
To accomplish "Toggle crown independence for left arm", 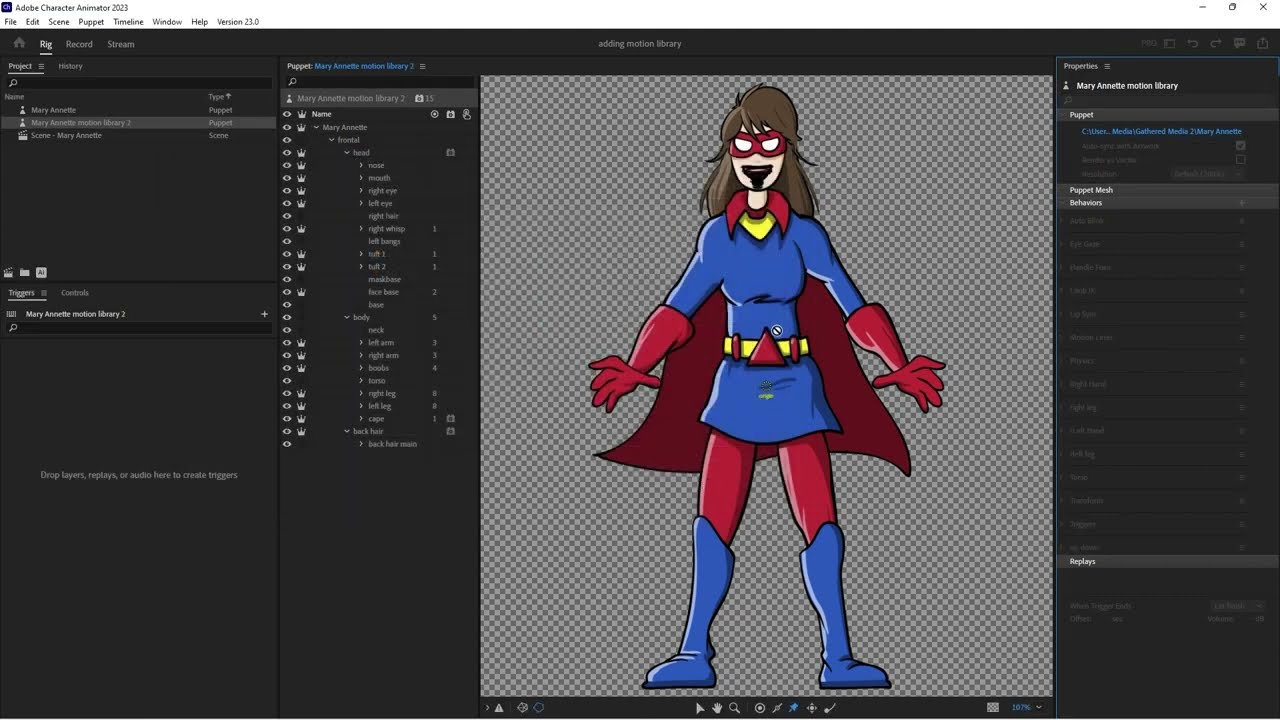I will click(301, 343).
